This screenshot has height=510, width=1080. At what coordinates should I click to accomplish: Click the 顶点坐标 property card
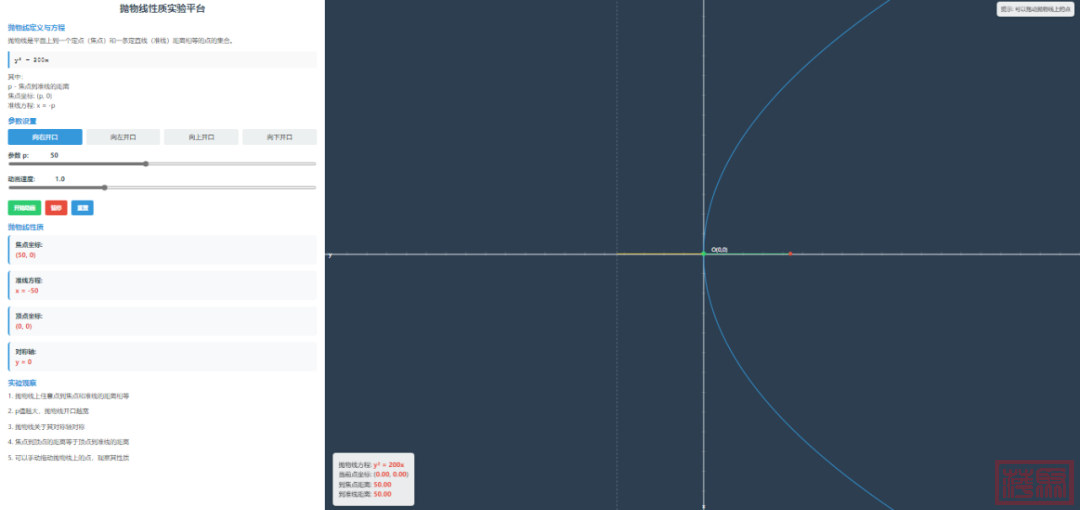pos(162,321)
